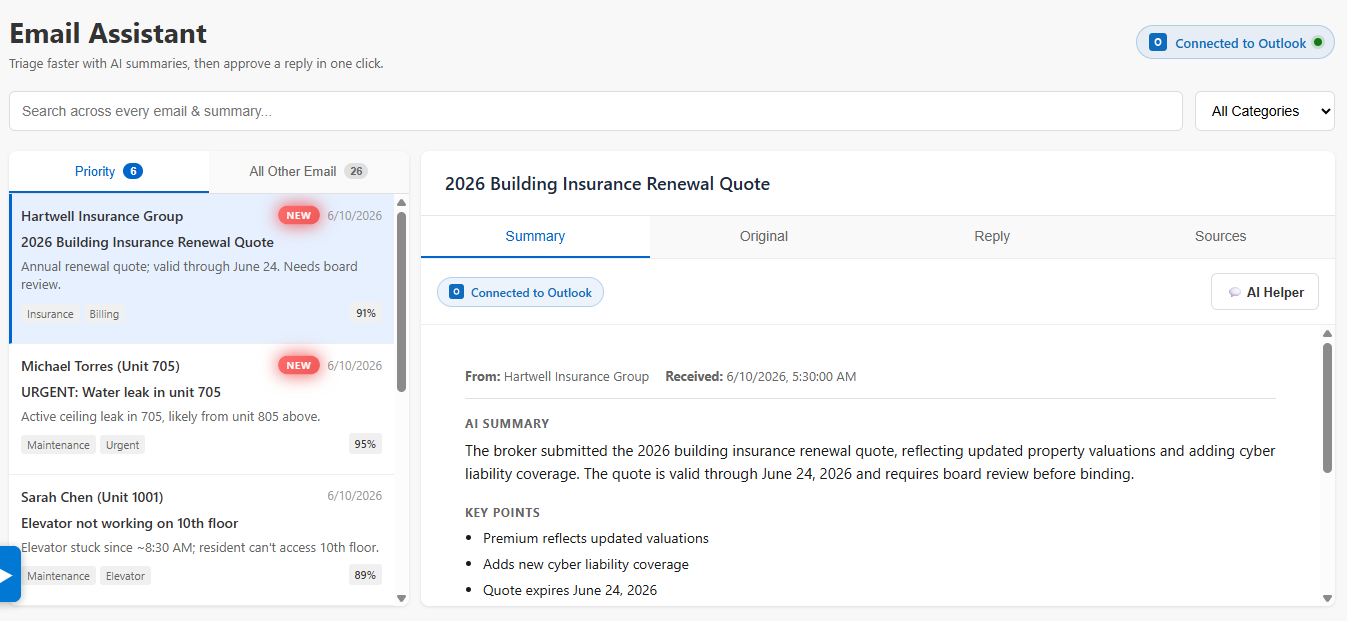This screenshot has width=1347, height=621.
Task: Click the Outlook icon in the summary toolbar badge
Action: 456,292
